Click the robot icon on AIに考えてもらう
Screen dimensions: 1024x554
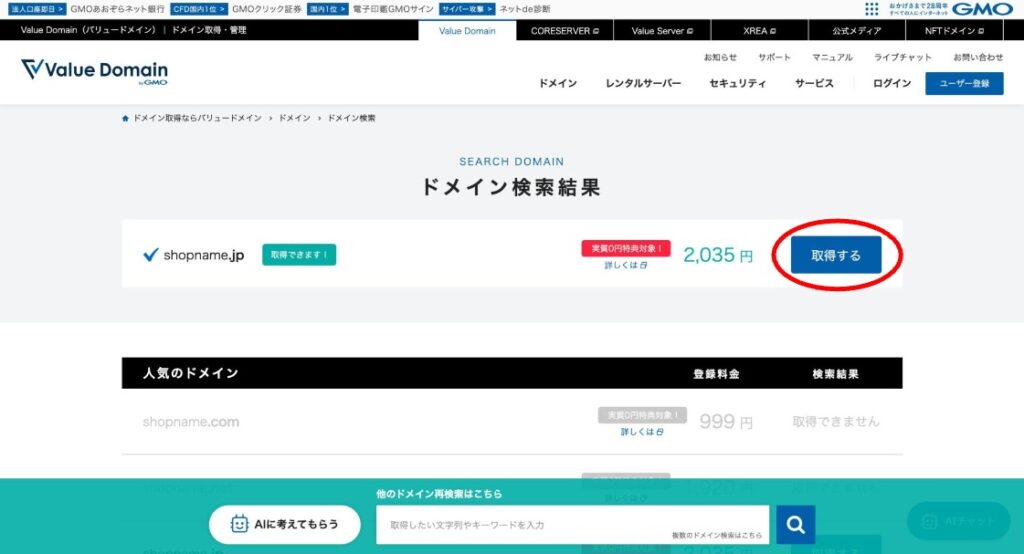coord(240,524)
